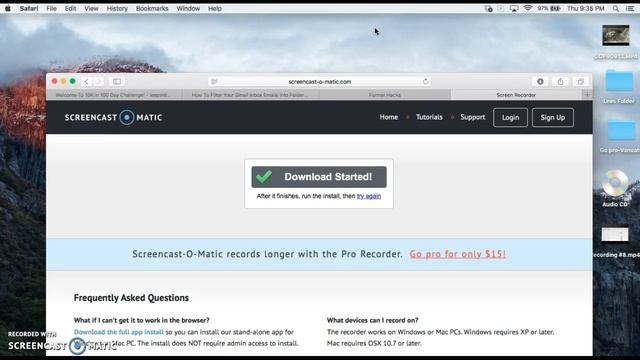640x360 pixels.
Task: Open the Apple menu
Action: pos(7,9)
